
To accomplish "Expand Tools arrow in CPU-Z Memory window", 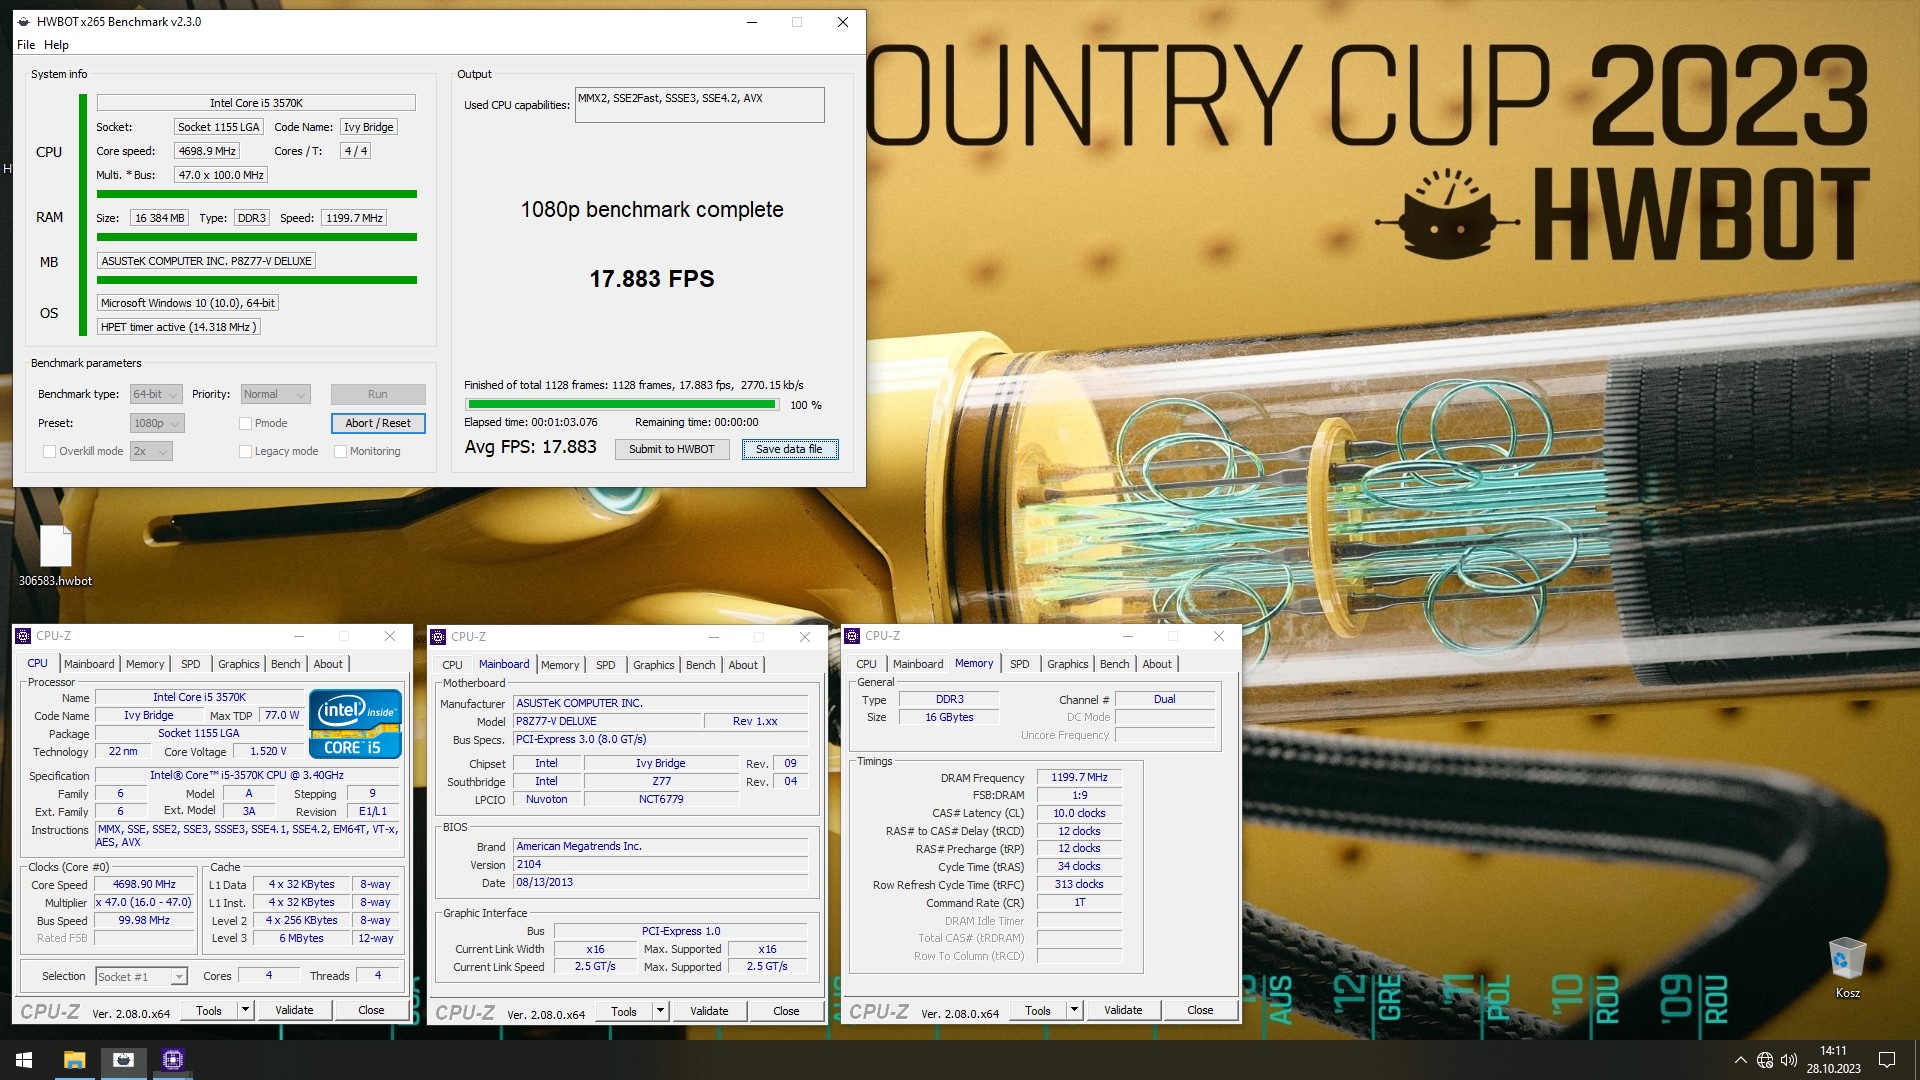I will pyautogui.click(x=1074, y=1010).
